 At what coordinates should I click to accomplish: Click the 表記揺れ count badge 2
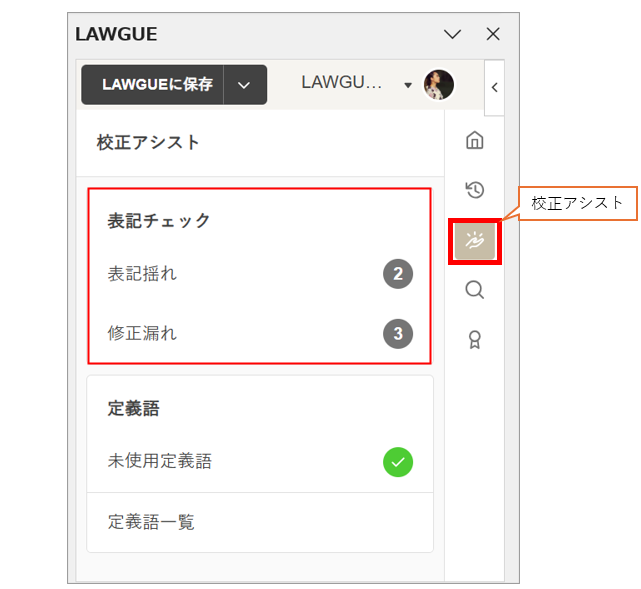398,274
